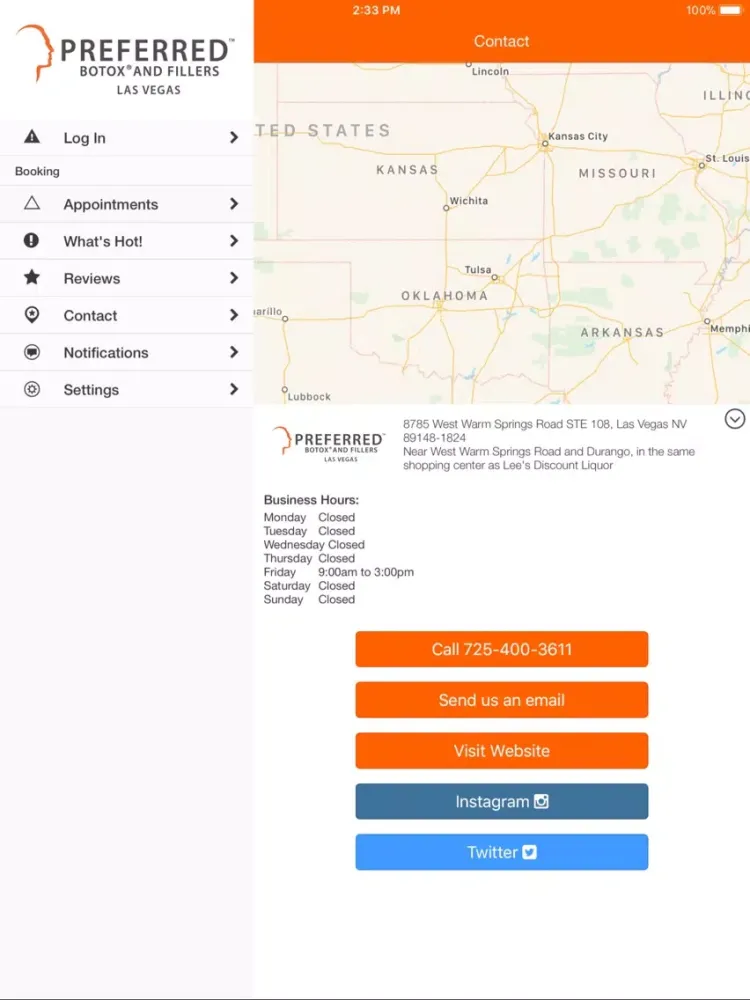Open the Twitter button
The image size is (750, 1000).
[x=502, y=852]
